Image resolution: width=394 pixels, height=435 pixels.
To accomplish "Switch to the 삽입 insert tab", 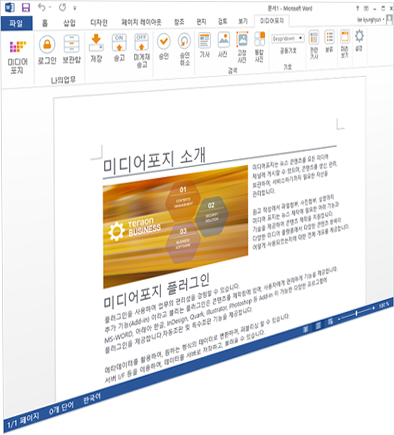I will (69, 23).
